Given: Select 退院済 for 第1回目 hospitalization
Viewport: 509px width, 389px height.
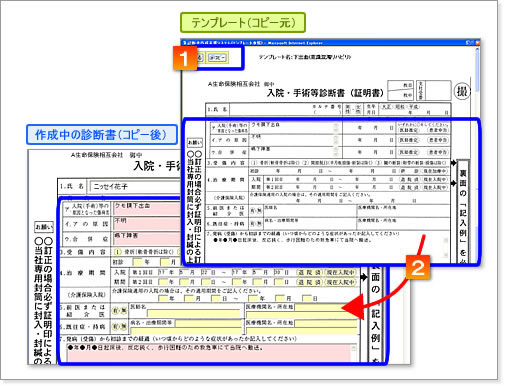Looking at the screenshot, I should tap(310, 272).
